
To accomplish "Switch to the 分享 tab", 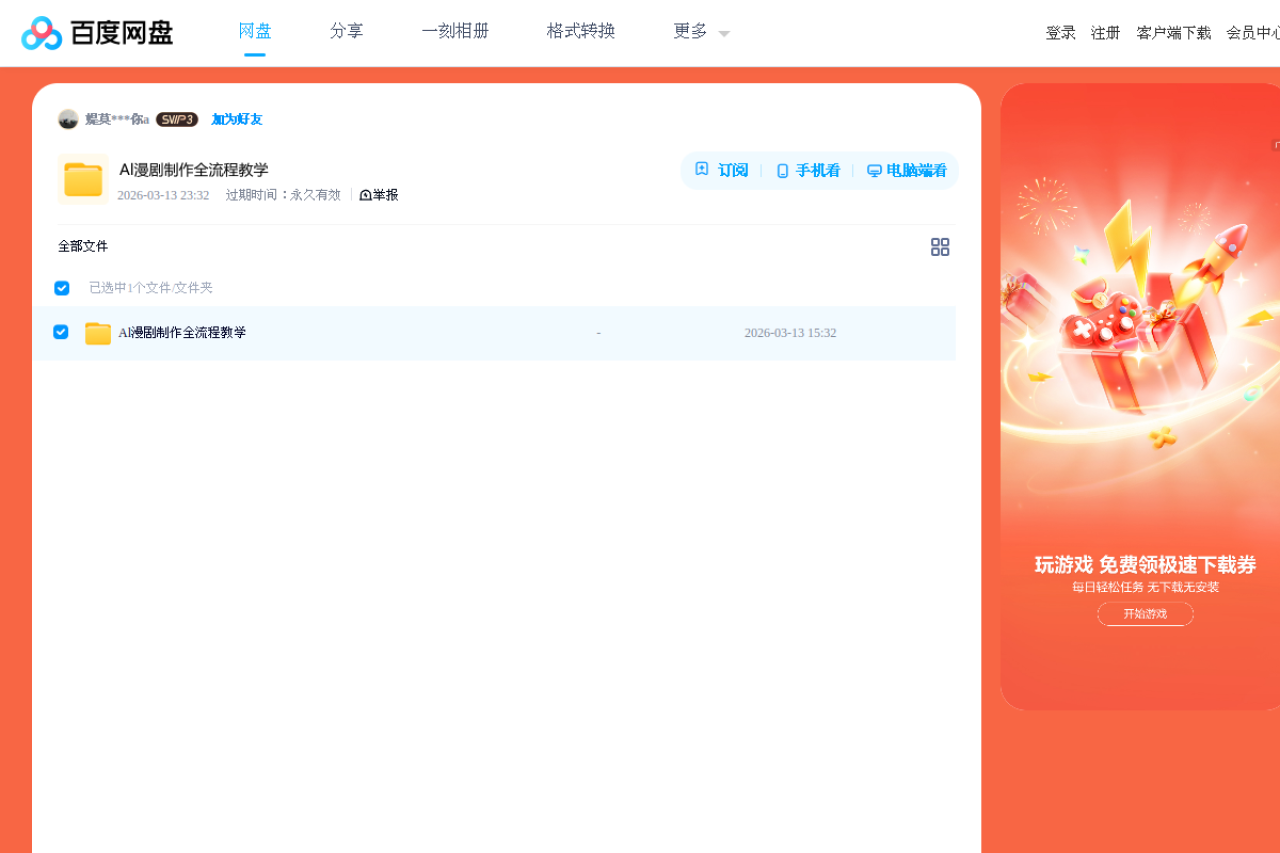I will point(346,31).
